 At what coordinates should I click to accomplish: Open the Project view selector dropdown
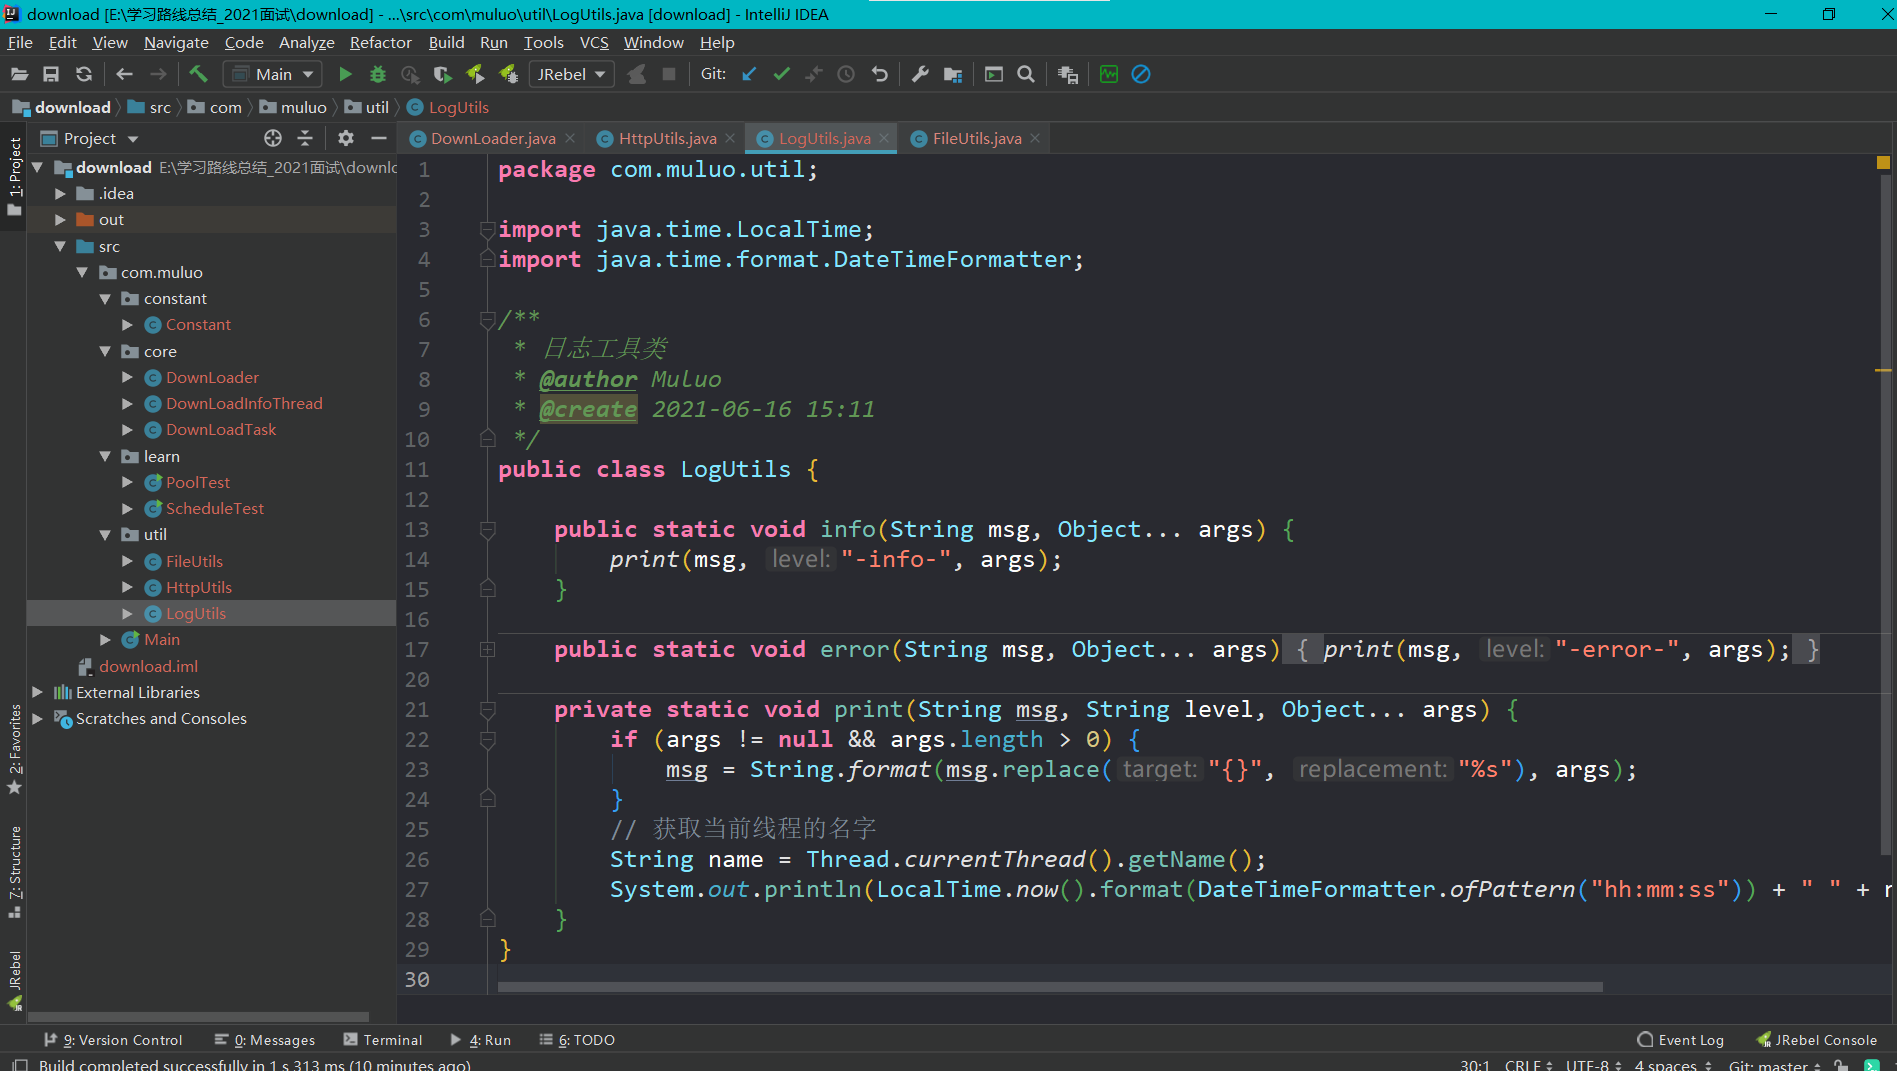click(x=89, y=138)
